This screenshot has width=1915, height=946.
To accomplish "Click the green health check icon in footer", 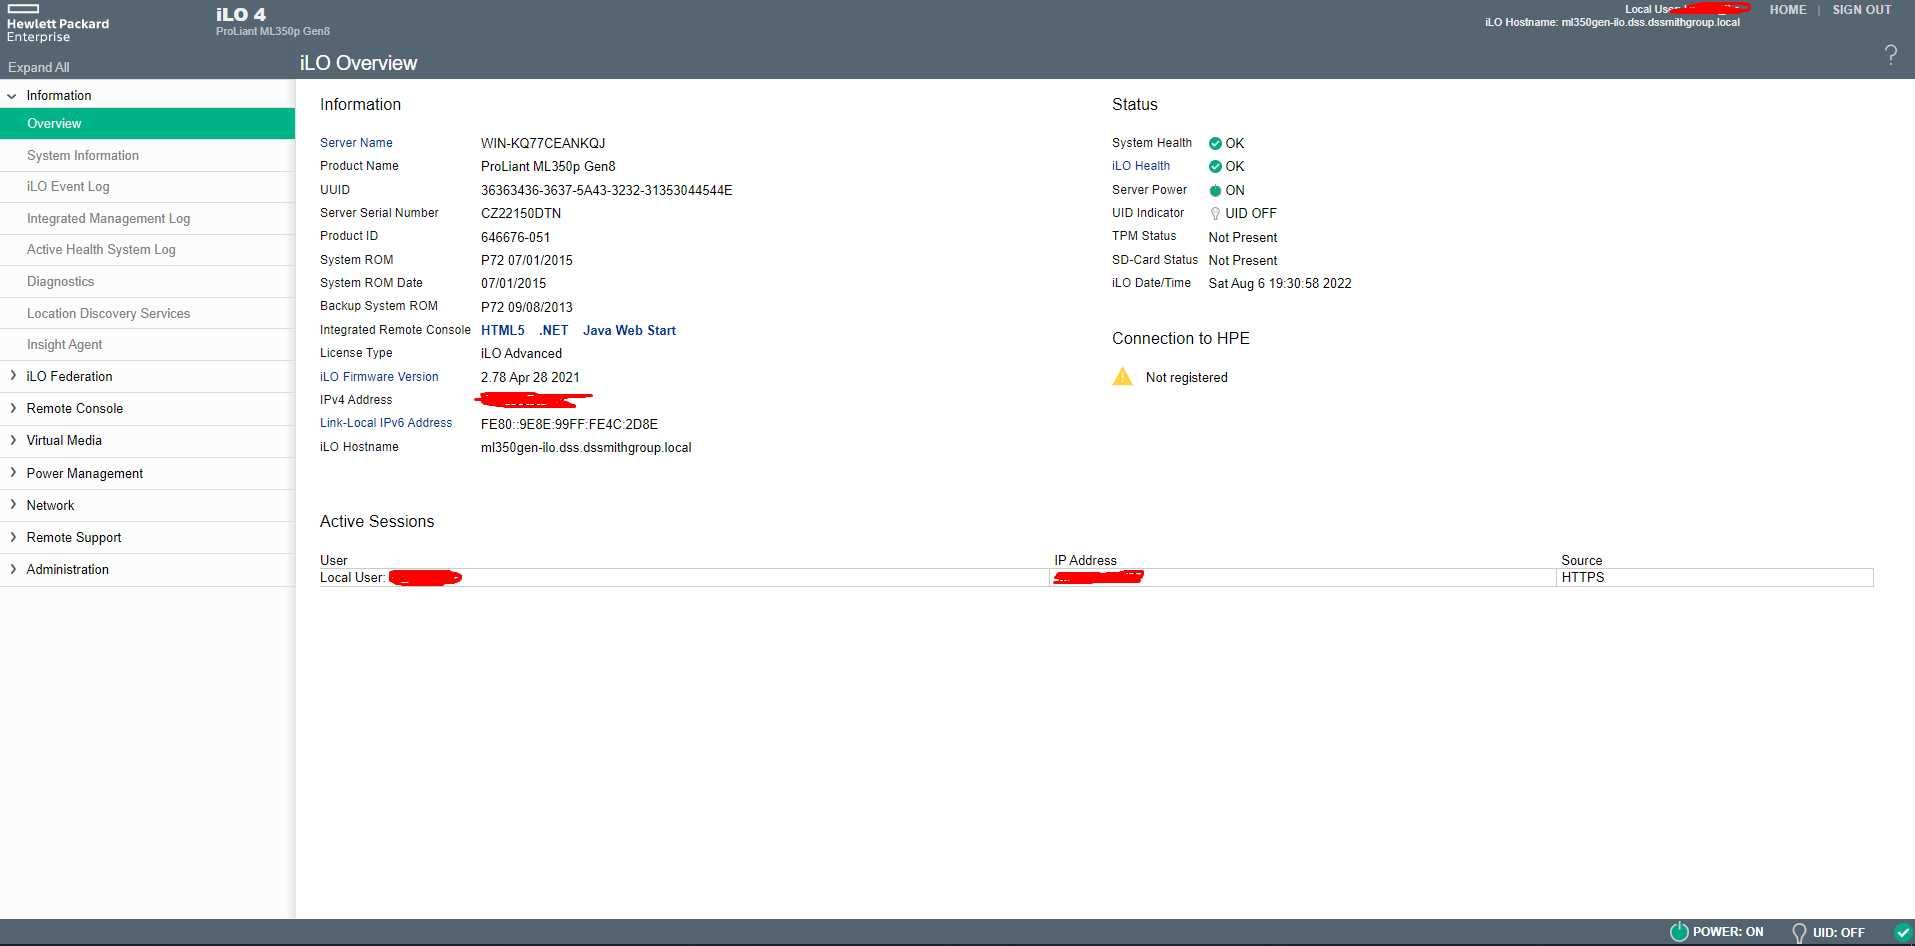I will pos(1903,932).
